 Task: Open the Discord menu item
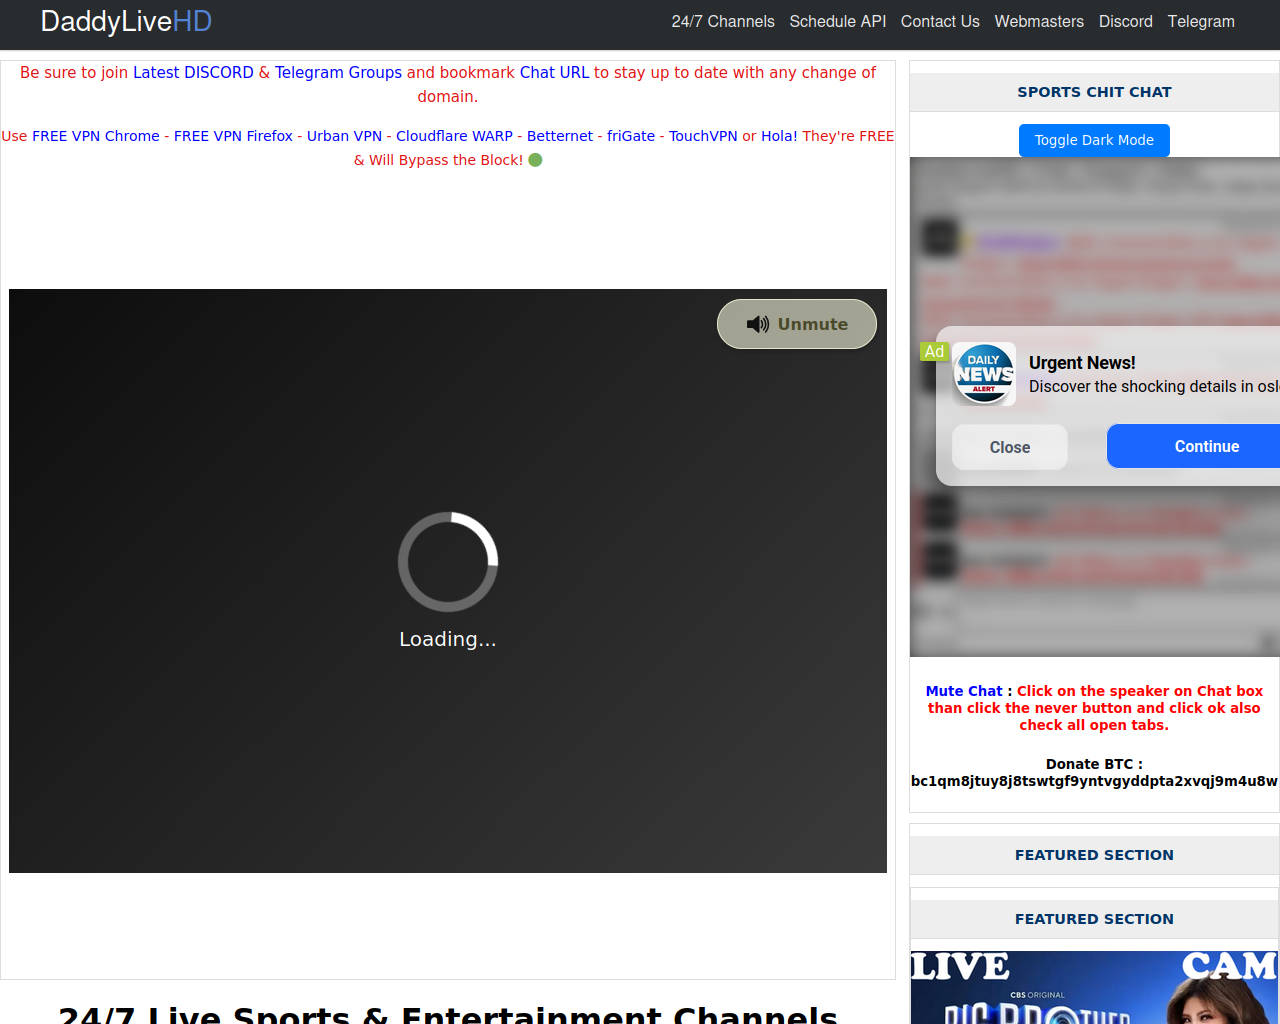click(1125, 21)
